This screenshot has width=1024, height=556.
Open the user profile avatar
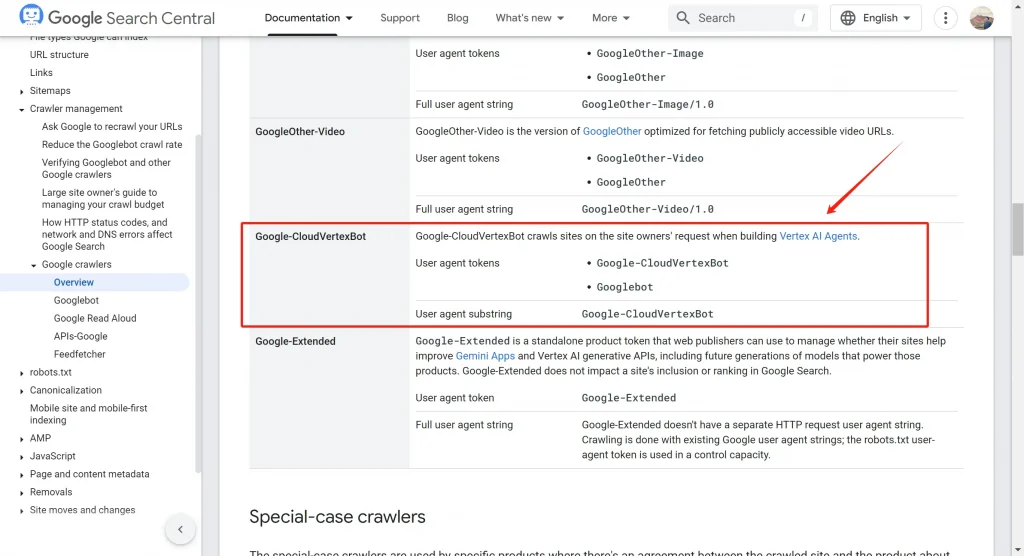click(x=981, y=18)
